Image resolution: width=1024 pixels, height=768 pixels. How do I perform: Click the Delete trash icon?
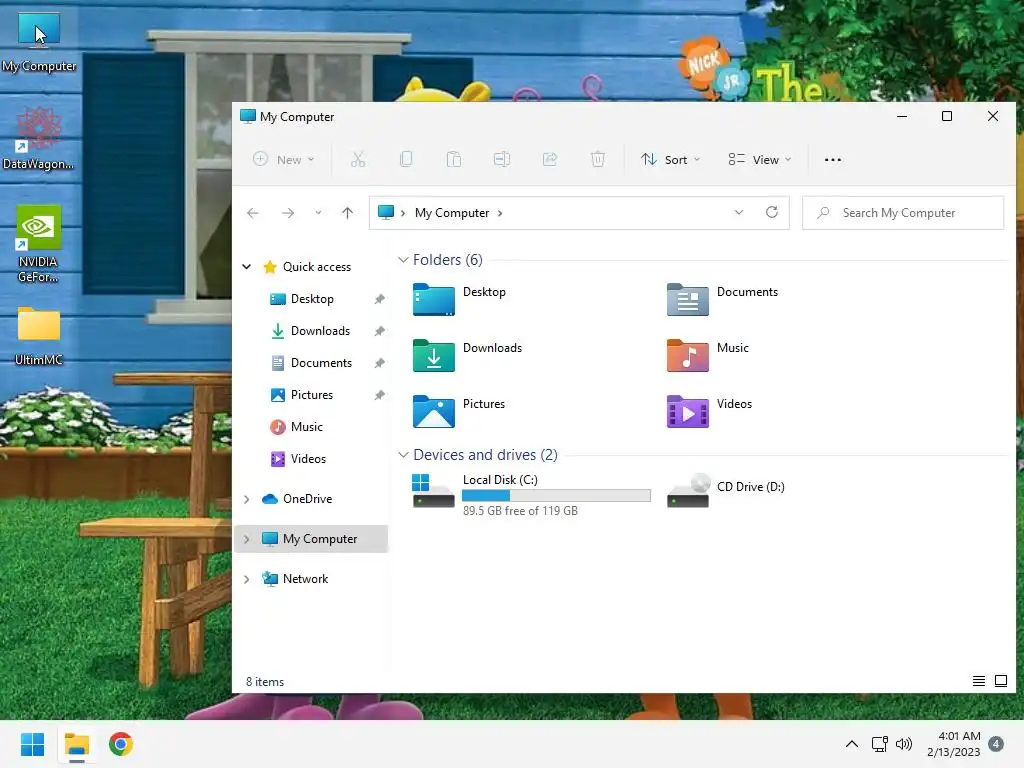point(598,159)
